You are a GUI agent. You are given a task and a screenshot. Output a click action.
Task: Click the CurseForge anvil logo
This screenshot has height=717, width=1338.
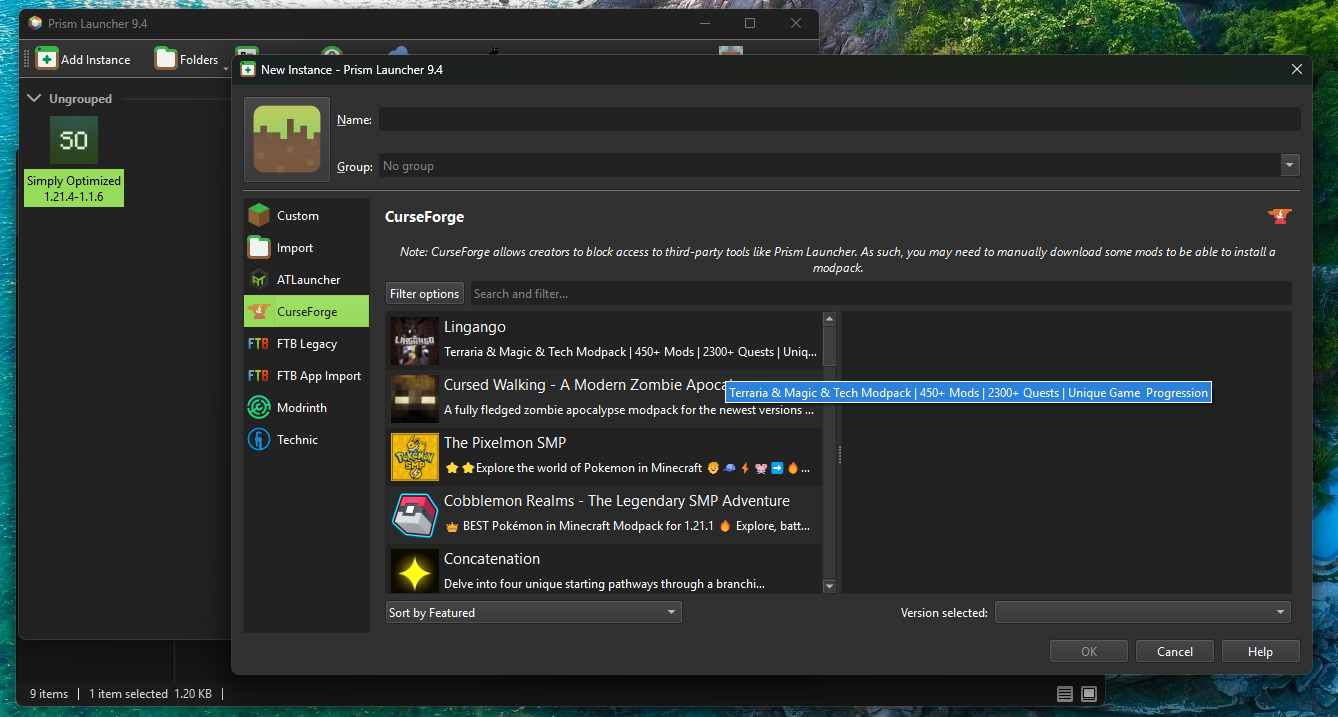[1279, 215]
